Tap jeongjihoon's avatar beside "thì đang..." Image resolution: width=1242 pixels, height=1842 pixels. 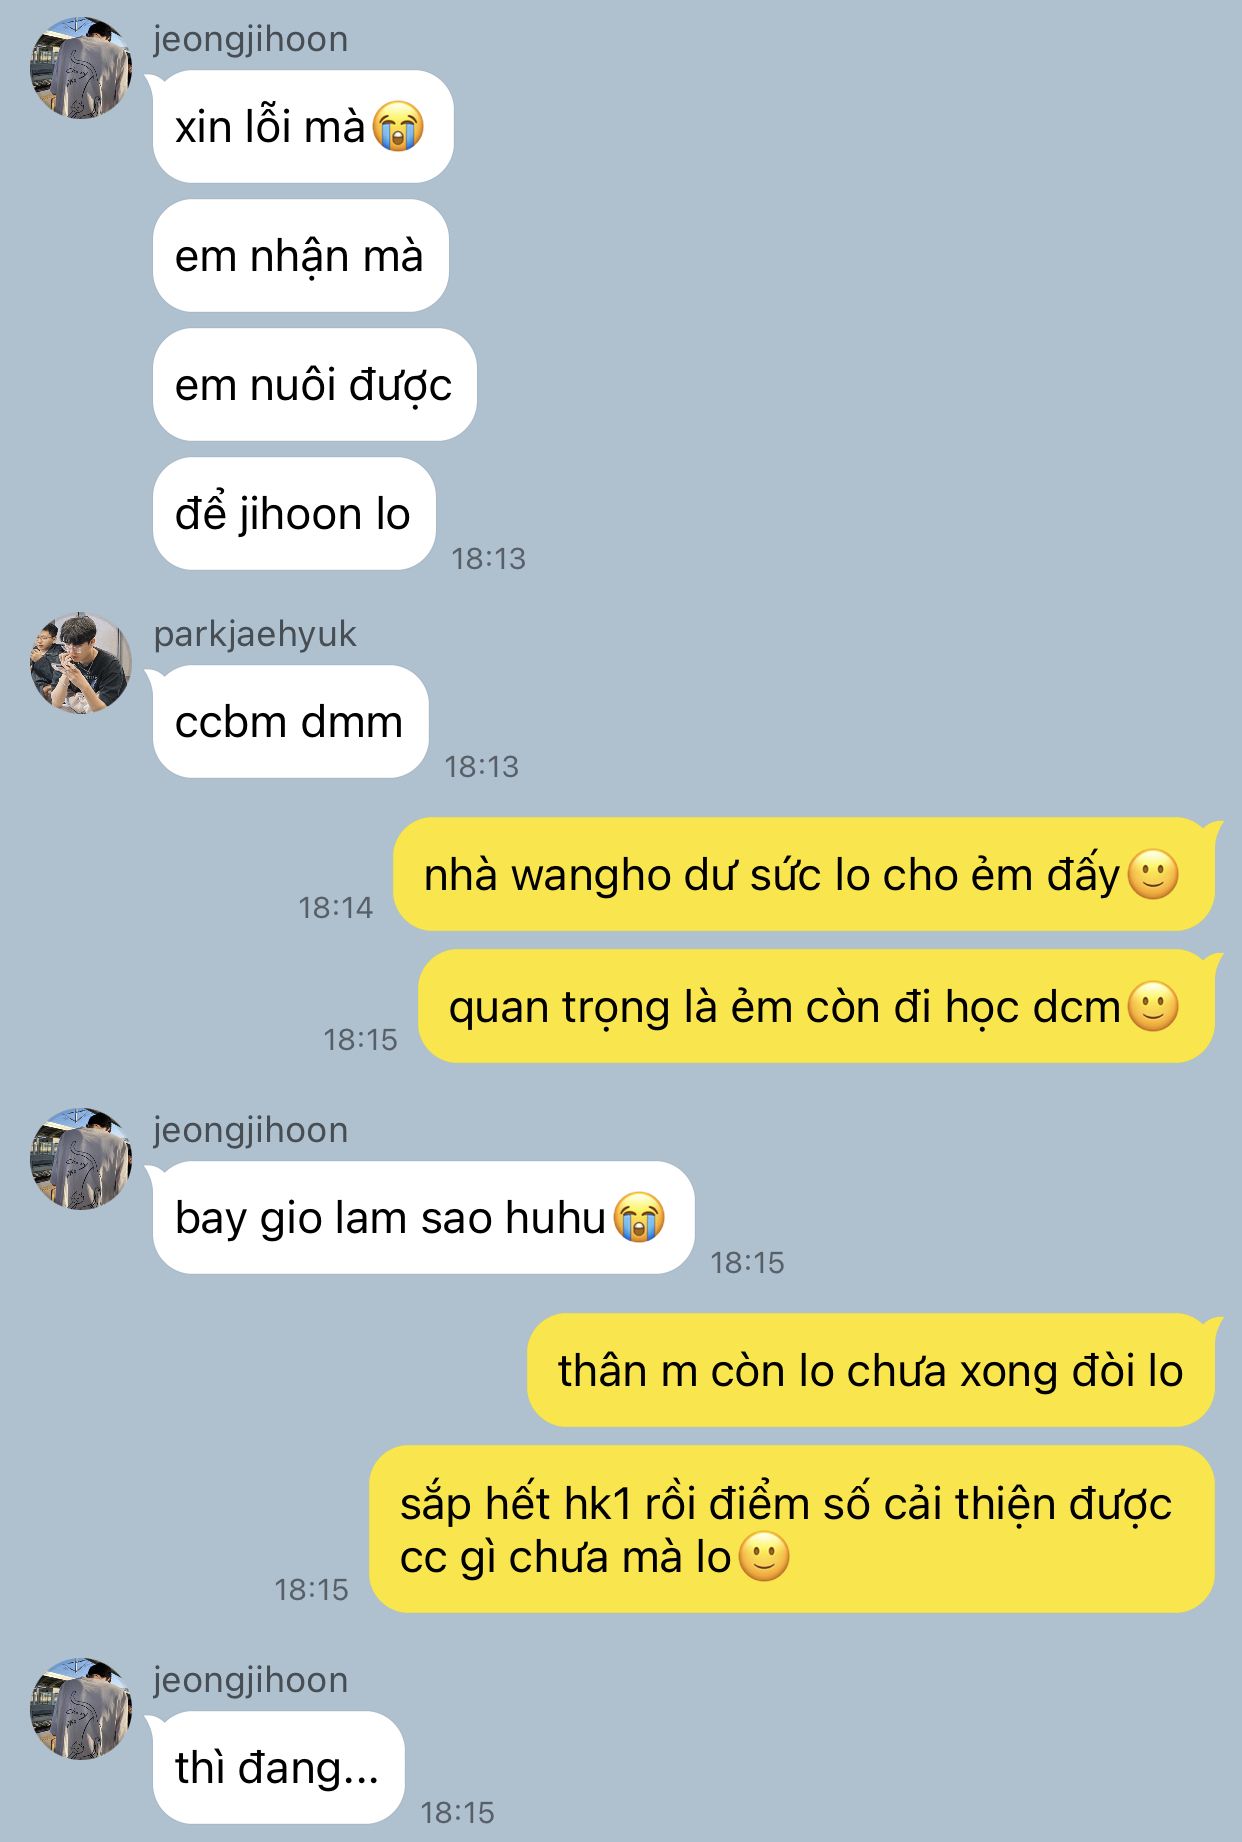coord(81,1709)
